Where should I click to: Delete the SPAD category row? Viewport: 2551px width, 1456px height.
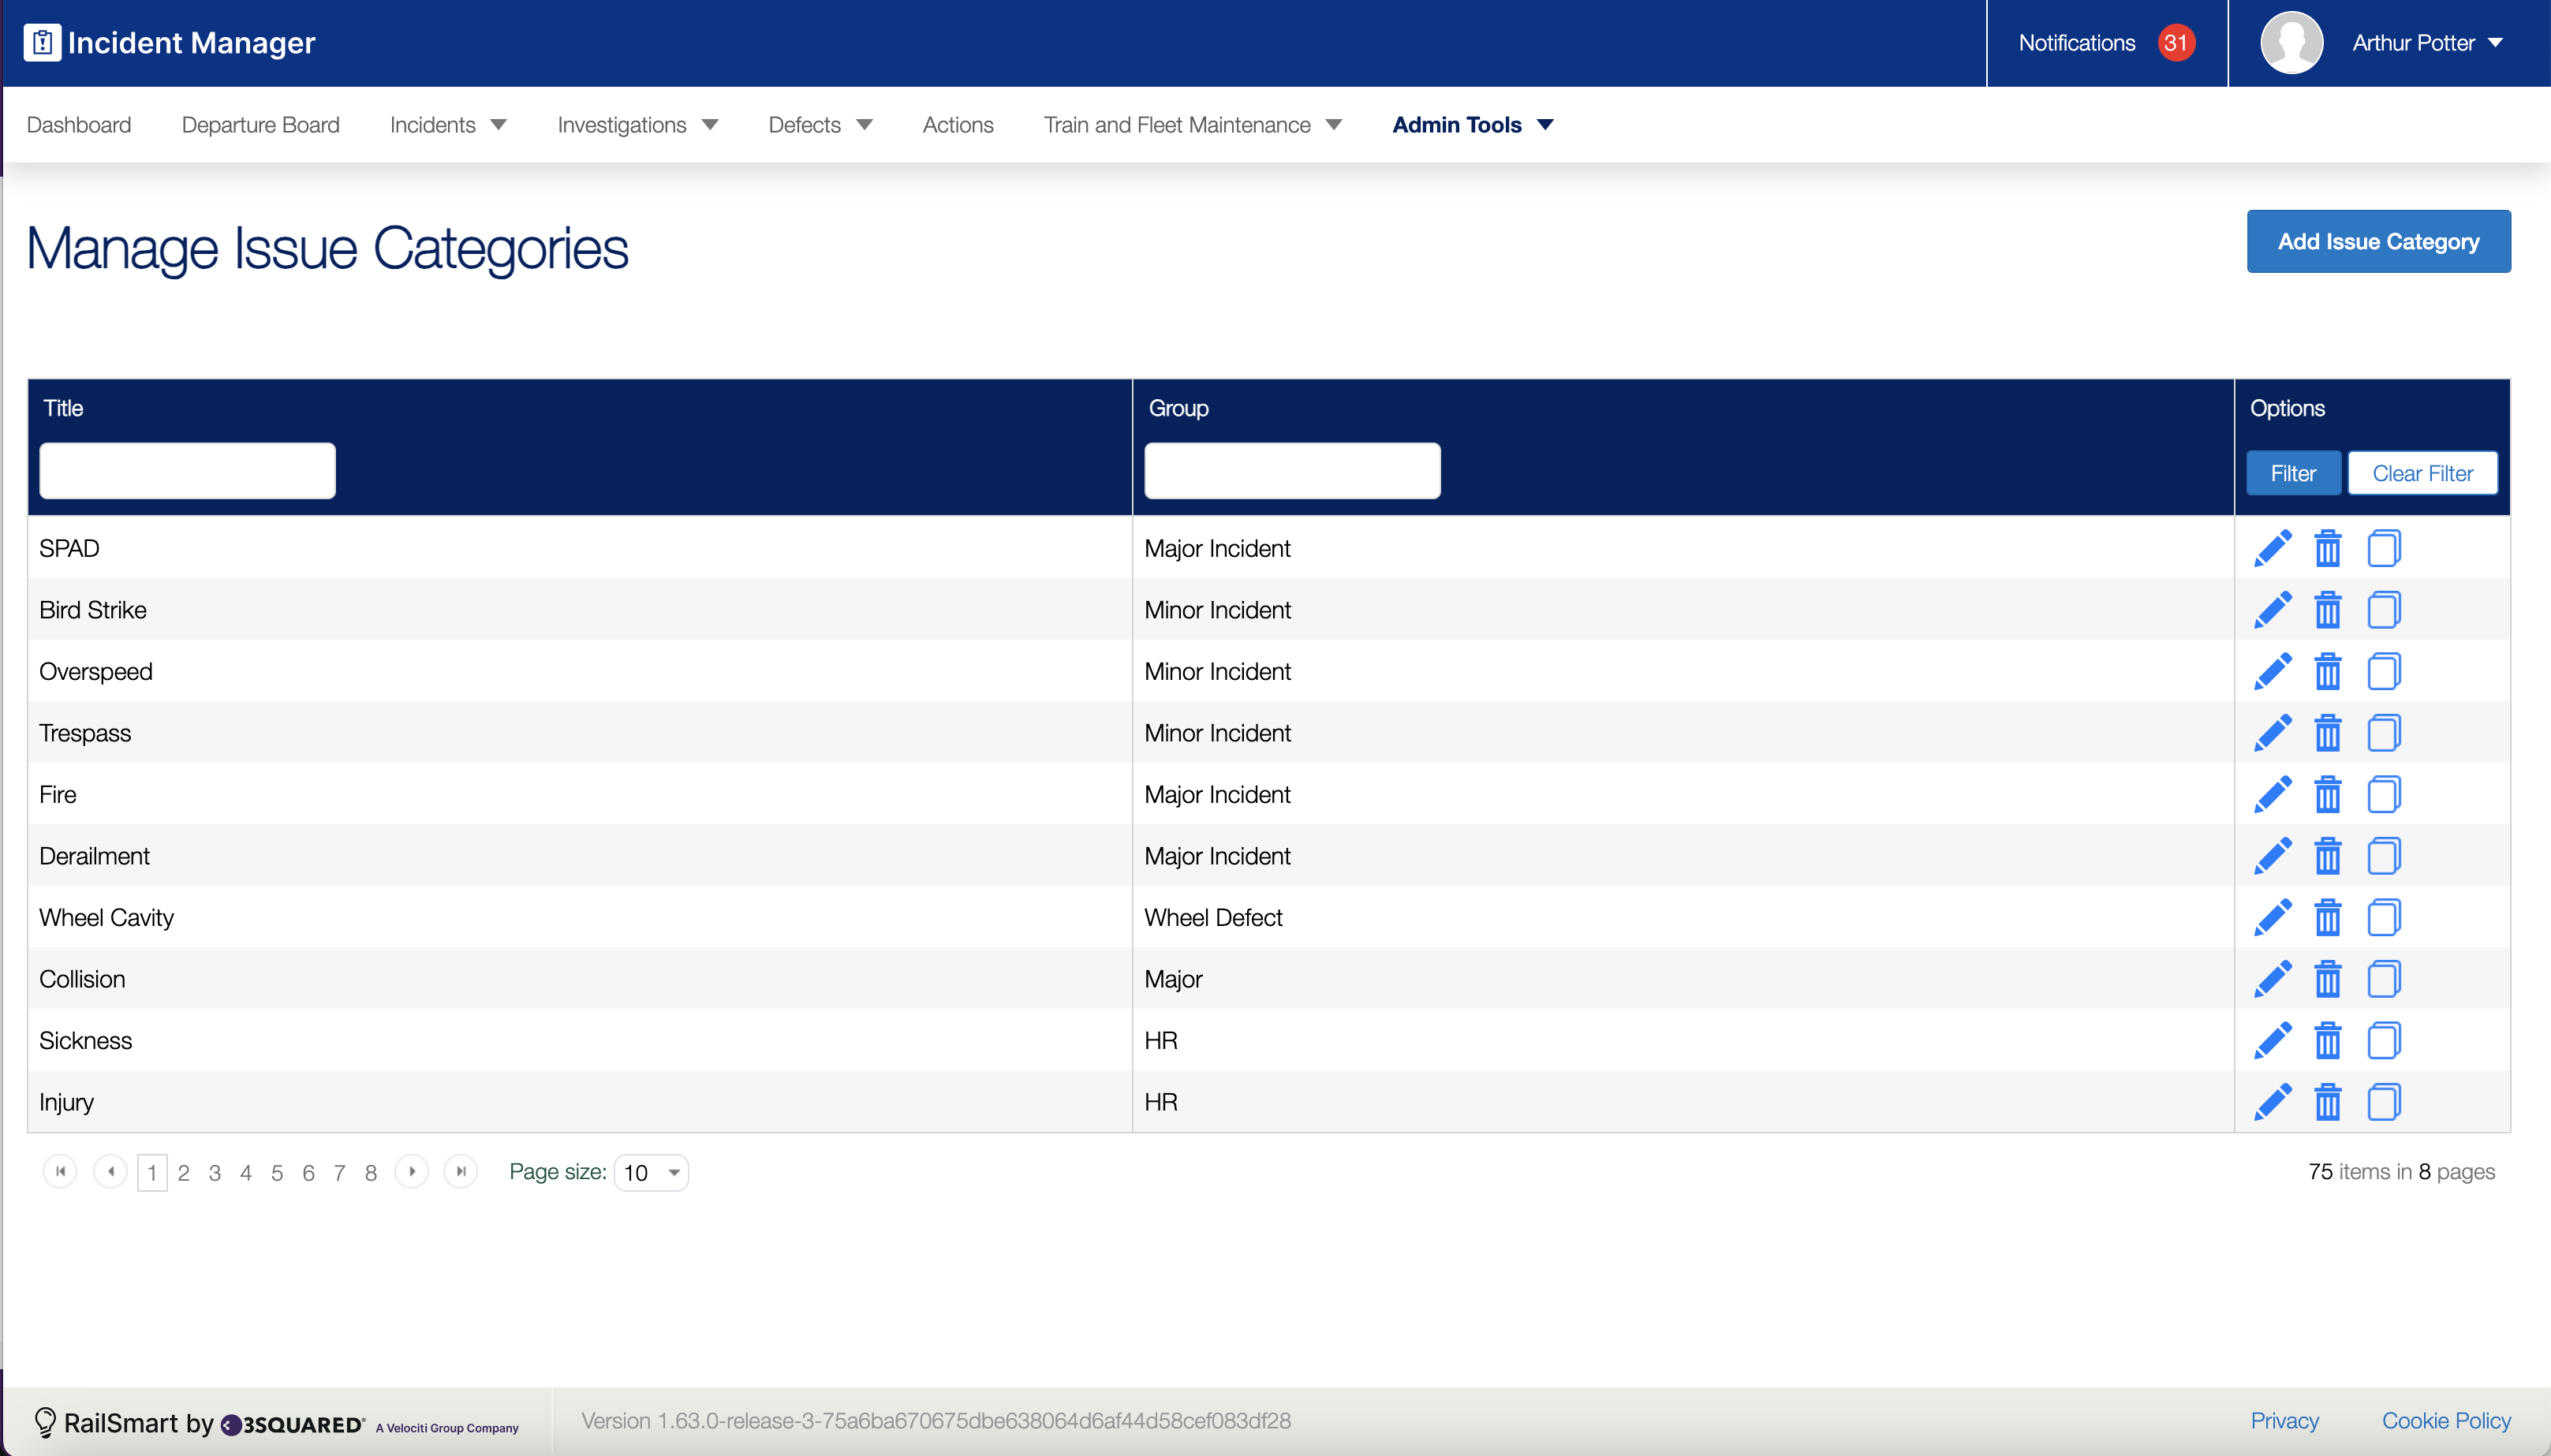[x=2327, y=548]
